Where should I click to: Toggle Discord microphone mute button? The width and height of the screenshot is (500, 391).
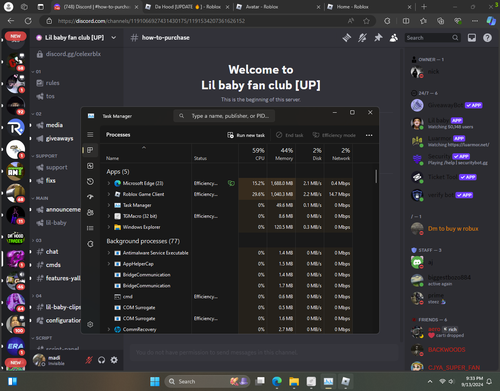click(x=89, y=360)
